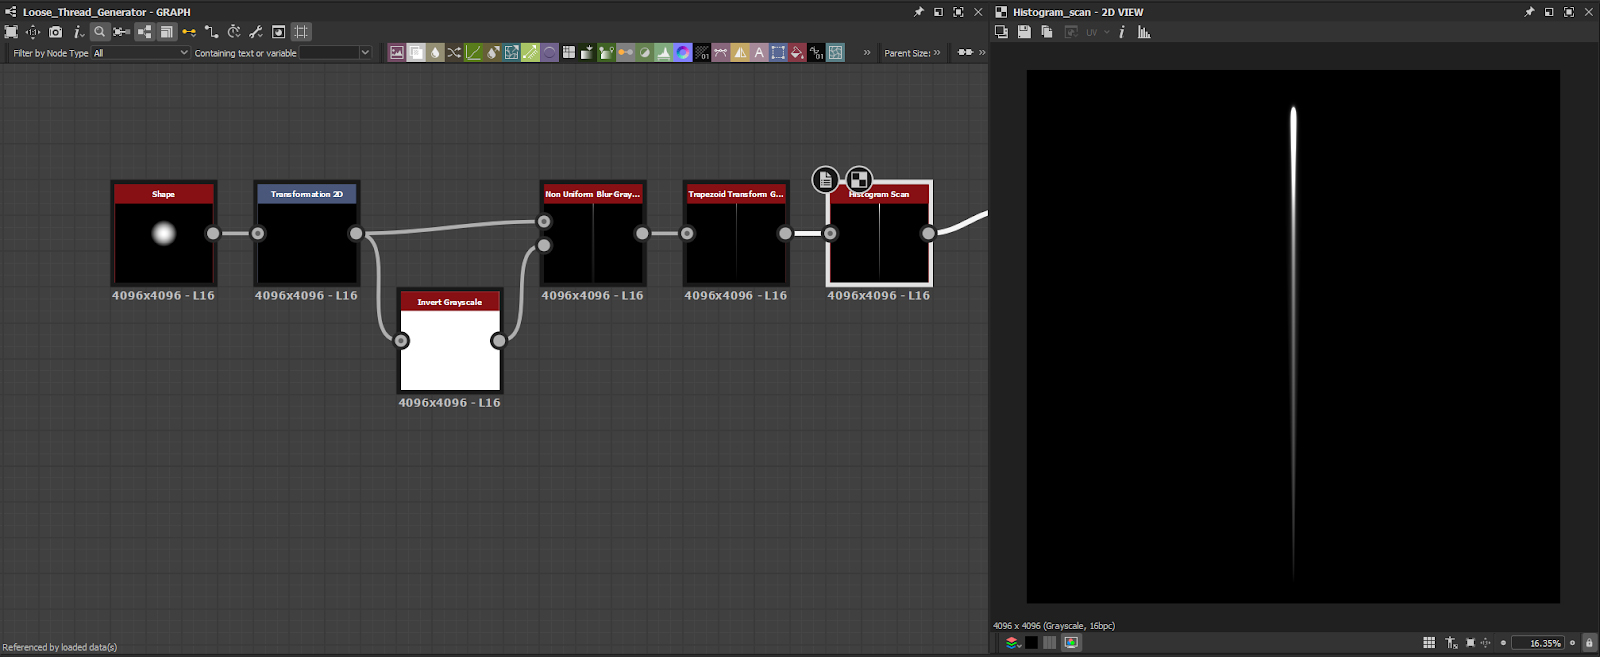The width and height of the screenshot is (1600, 657).
Task: Show the histogram in 2D view toolbar
Action: [1144, 32]
